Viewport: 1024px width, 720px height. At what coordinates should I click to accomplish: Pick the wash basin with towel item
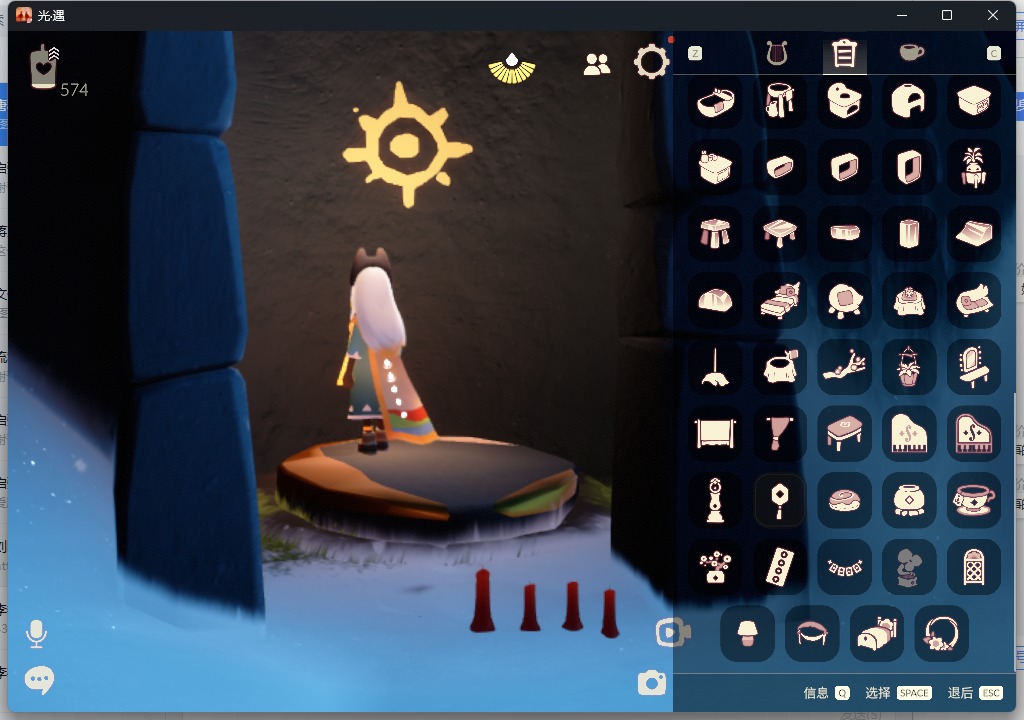coord(779,101)
